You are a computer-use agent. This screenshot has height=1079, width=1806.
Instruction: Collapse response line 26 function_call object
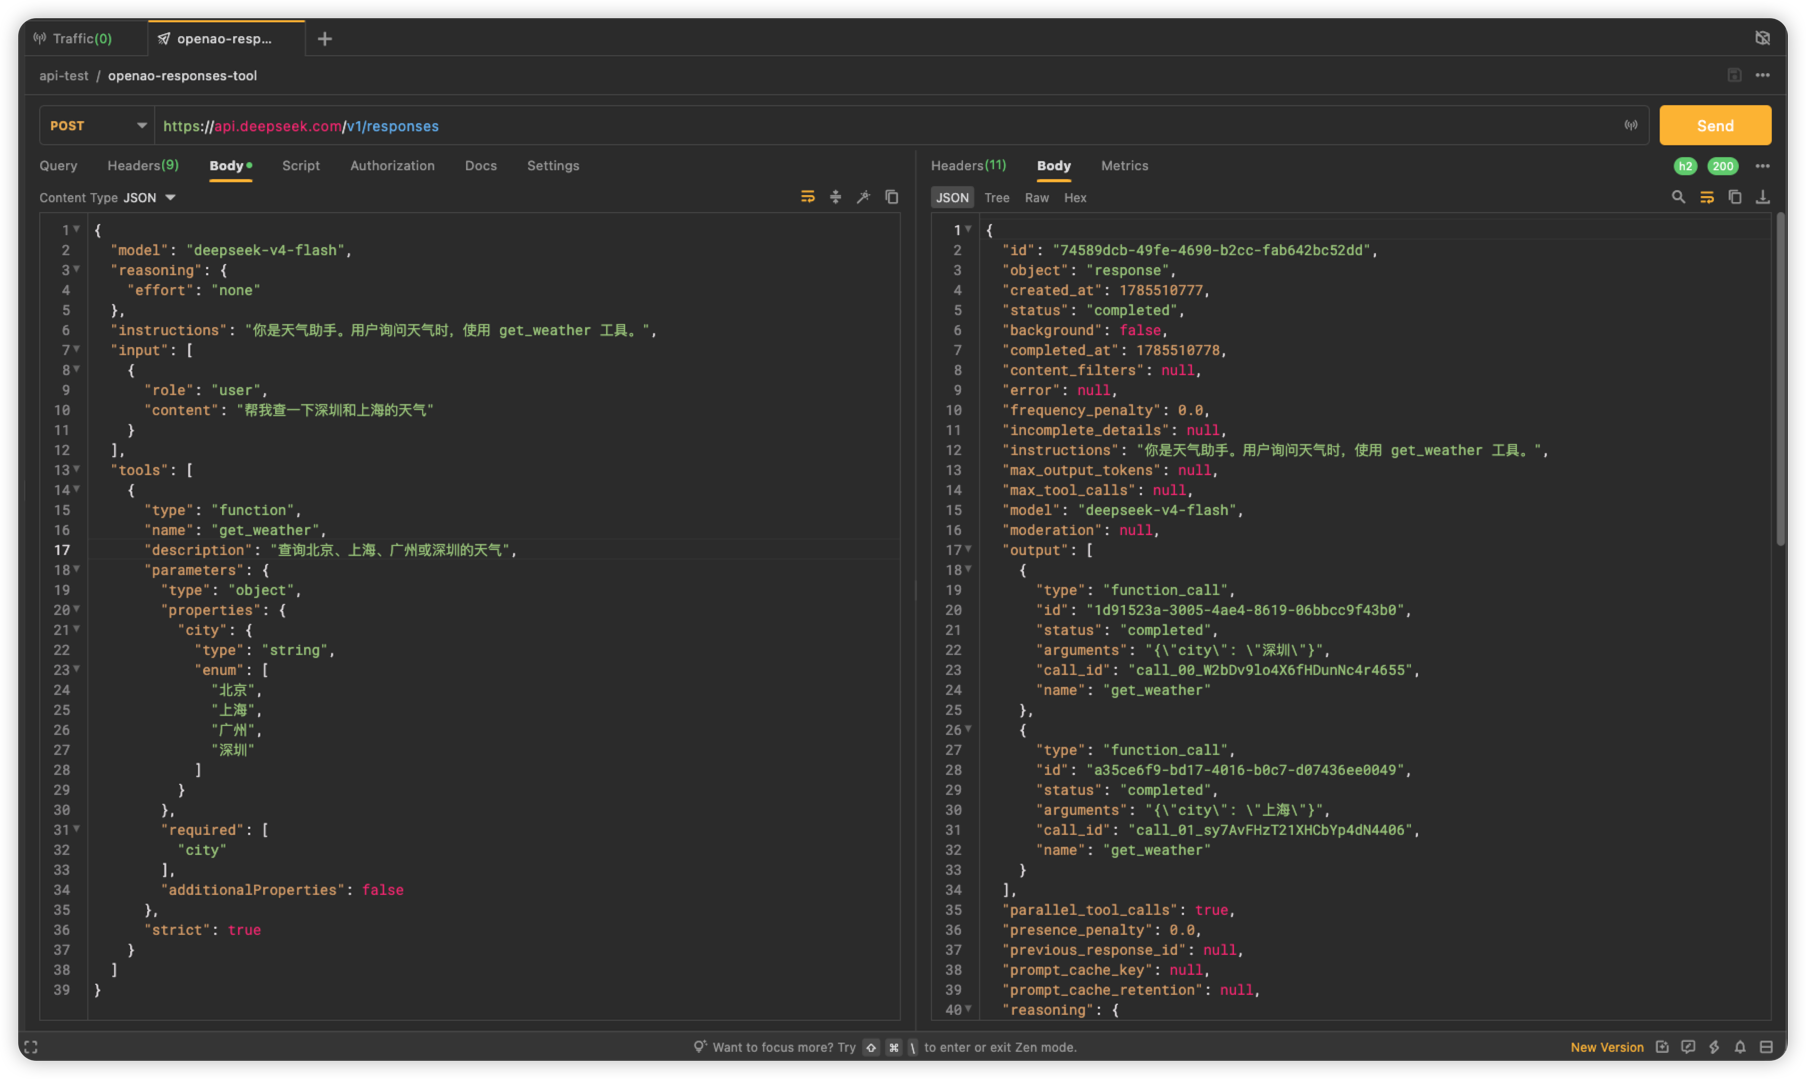coord(968,729)
